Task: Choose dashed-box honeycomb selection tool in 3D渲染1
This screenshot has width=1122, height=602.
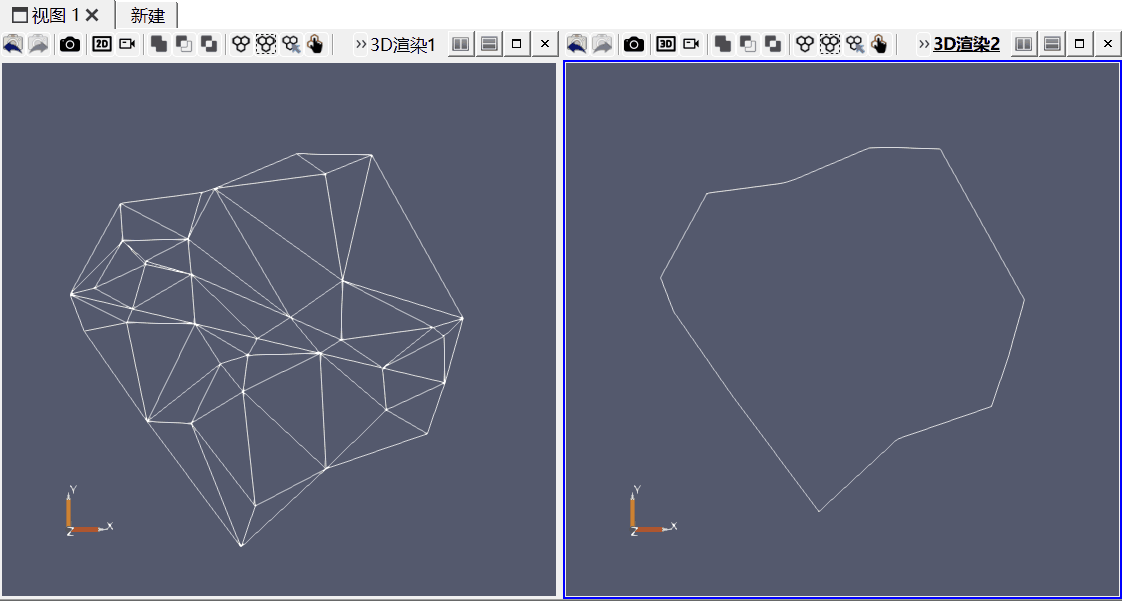Action: pos(266,44)
